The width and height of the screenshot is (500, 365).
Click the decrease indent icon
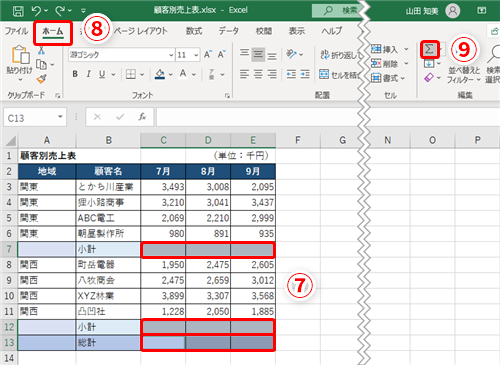tap(291, 74)
